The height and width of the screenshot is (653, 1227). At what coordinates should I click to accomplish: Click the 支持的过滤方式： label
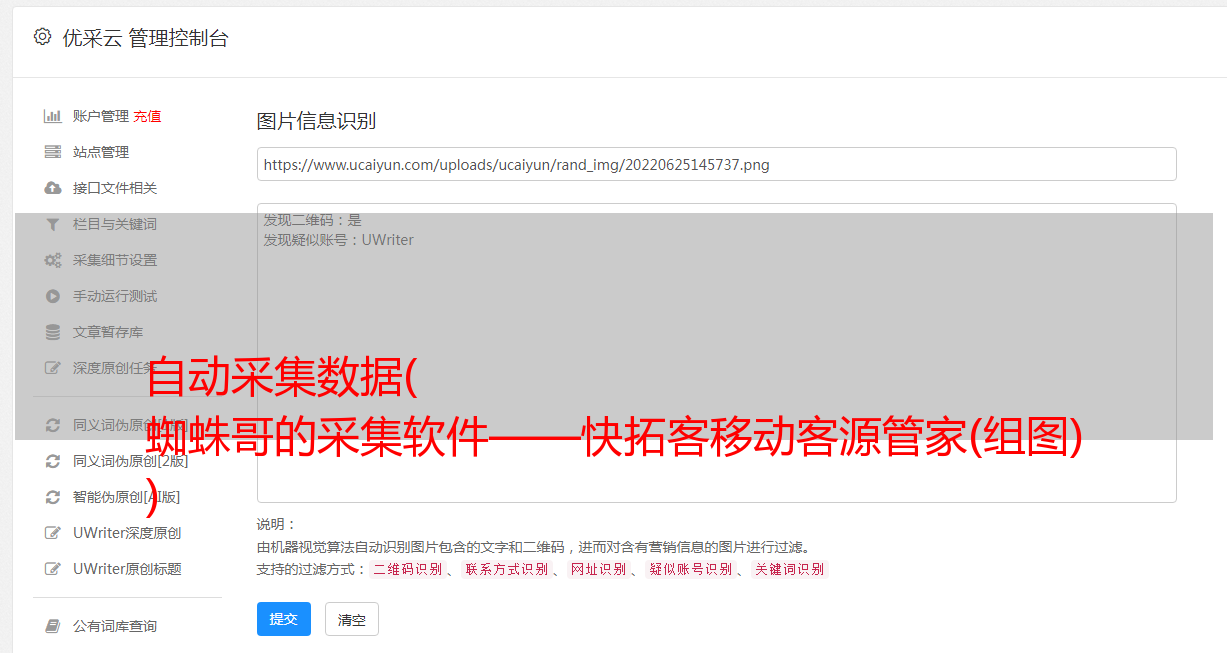[312, 569]
